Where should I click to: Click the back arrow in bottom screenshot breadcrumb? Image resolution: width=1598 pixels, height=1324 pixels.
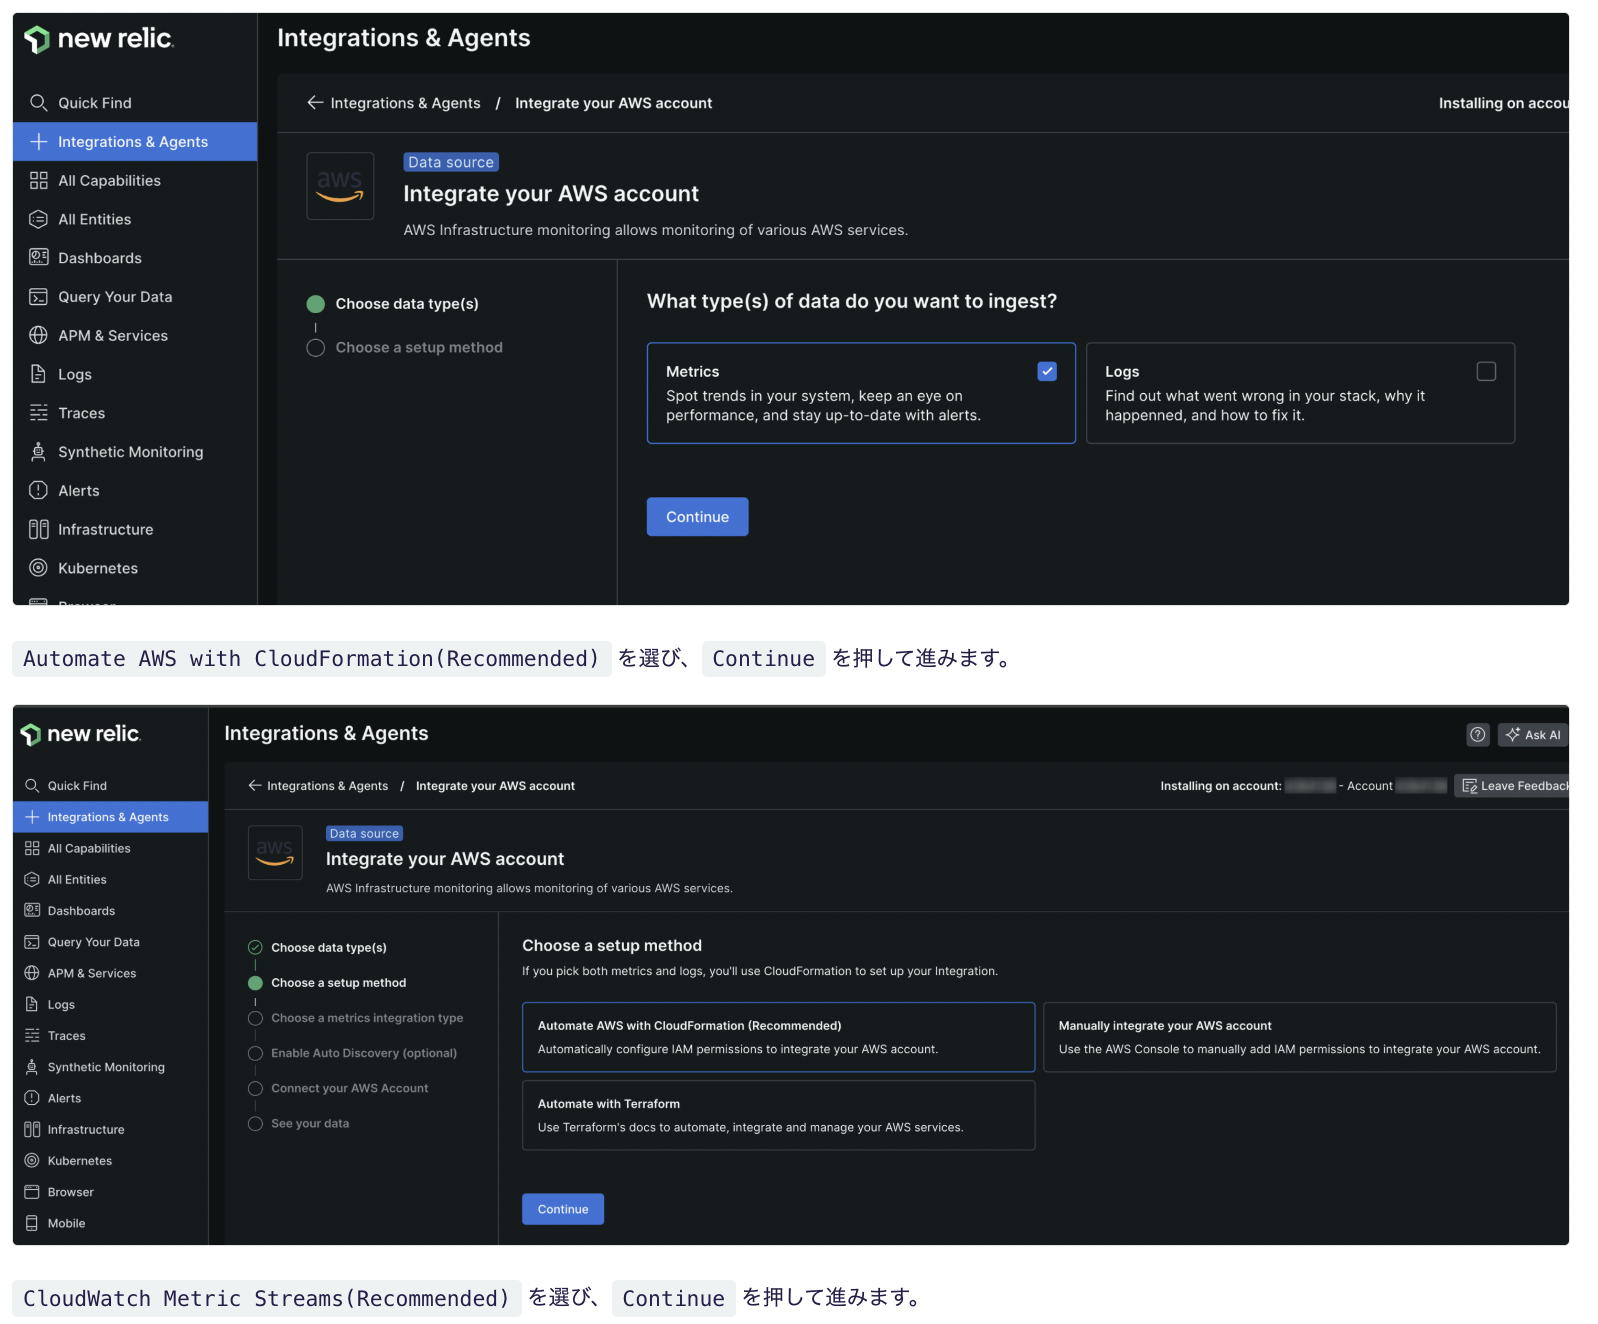255,786
